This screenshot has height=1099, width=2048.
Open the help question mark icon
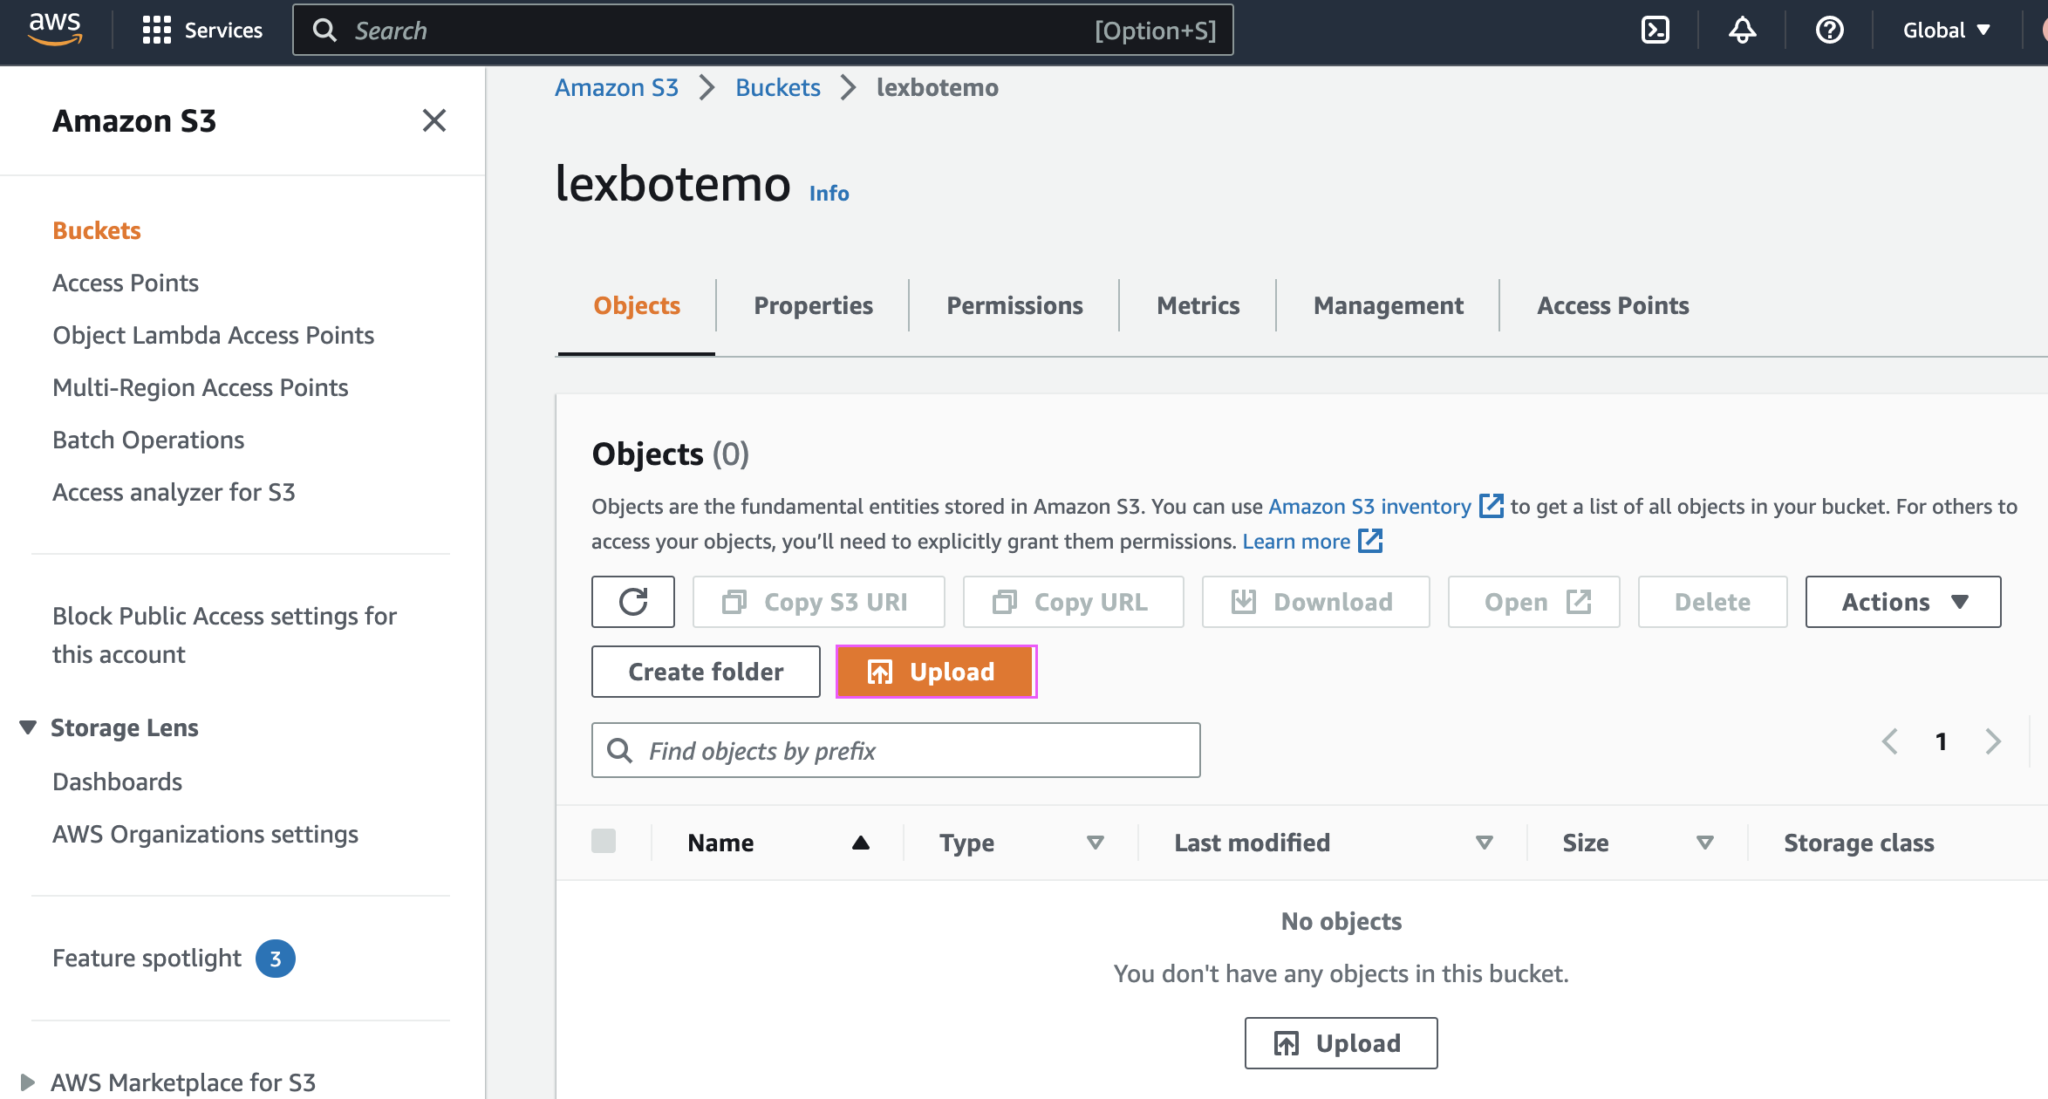(1830, 29)
